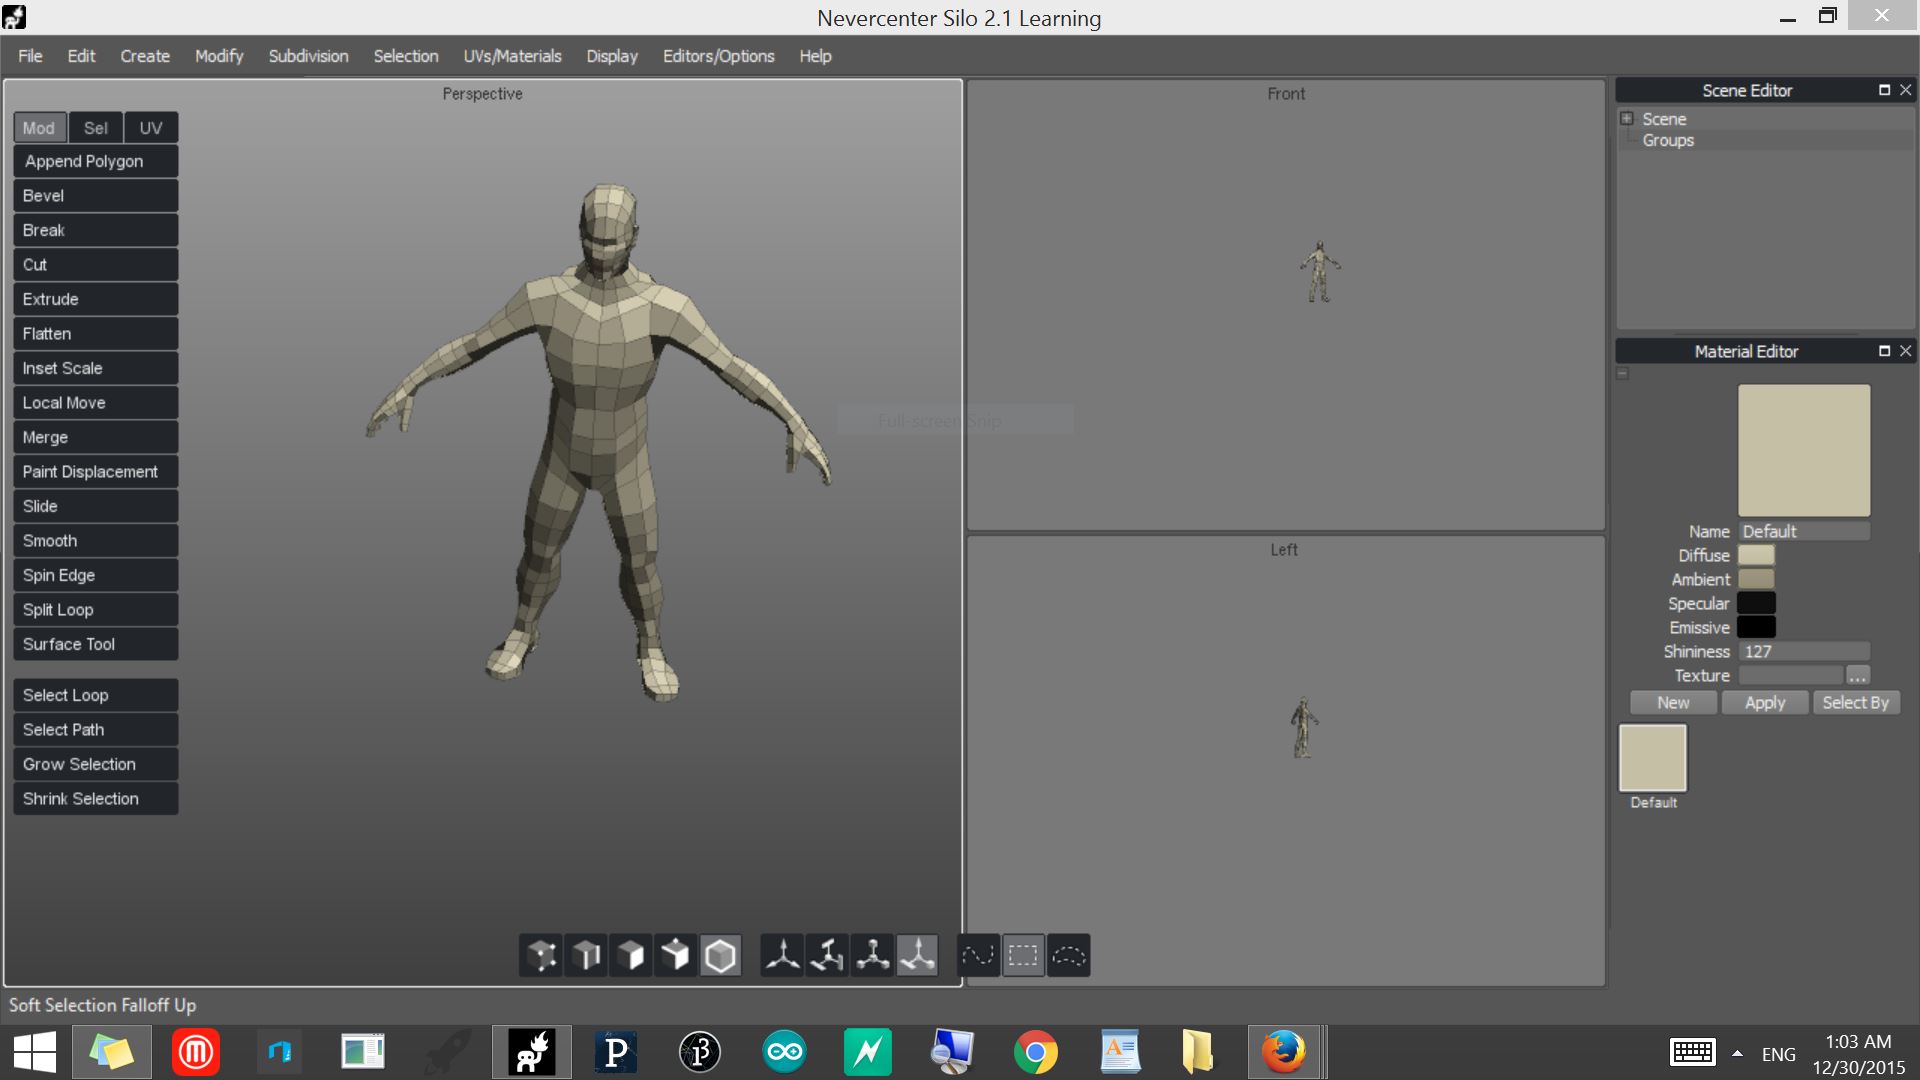Close the Material Editor panel

pos(1905,351)
